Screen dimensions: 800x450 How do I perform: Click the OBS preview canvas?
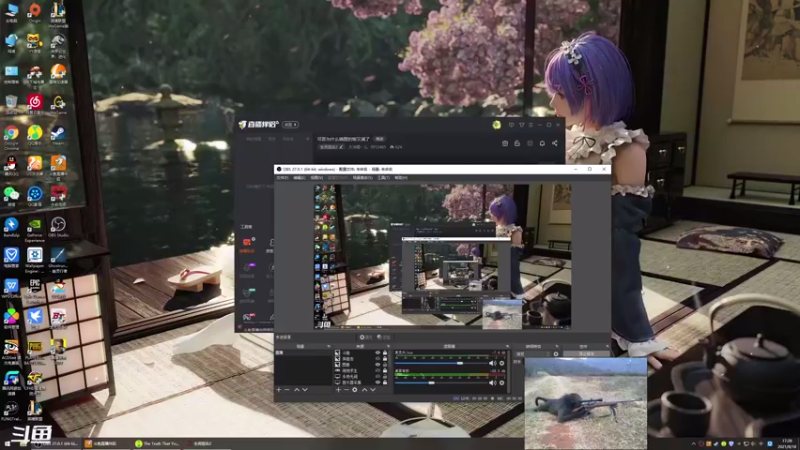pos(442,257)
